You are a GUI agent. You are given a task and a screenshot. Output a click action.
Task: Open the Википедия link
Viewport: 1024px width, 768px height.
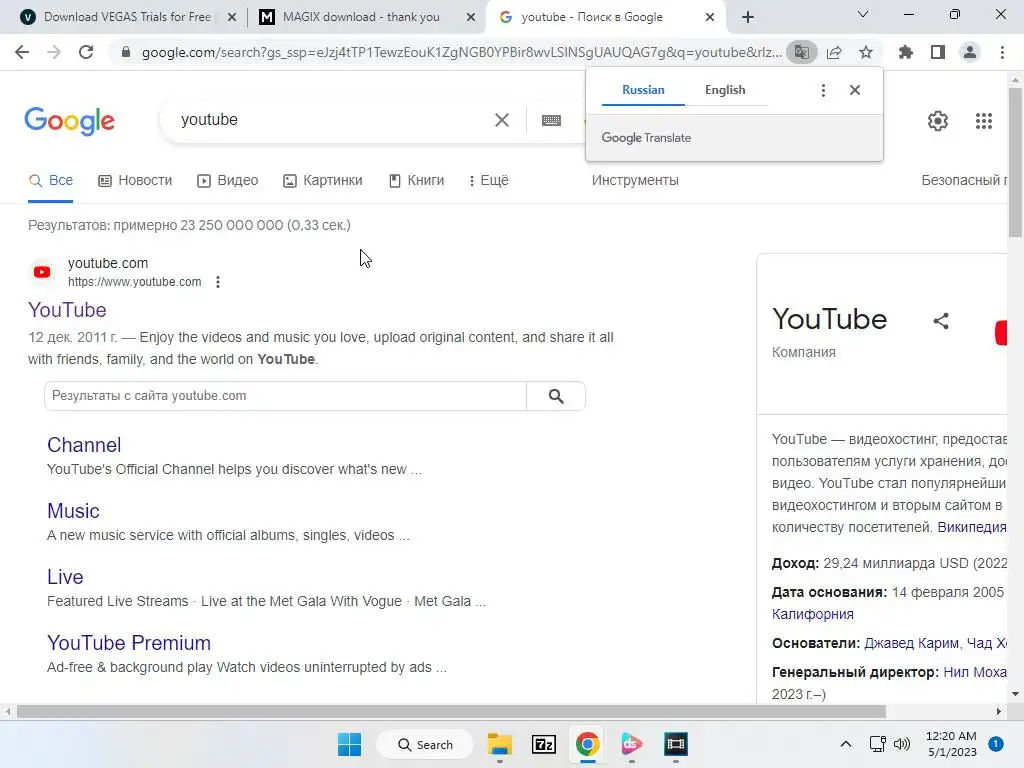972,528
